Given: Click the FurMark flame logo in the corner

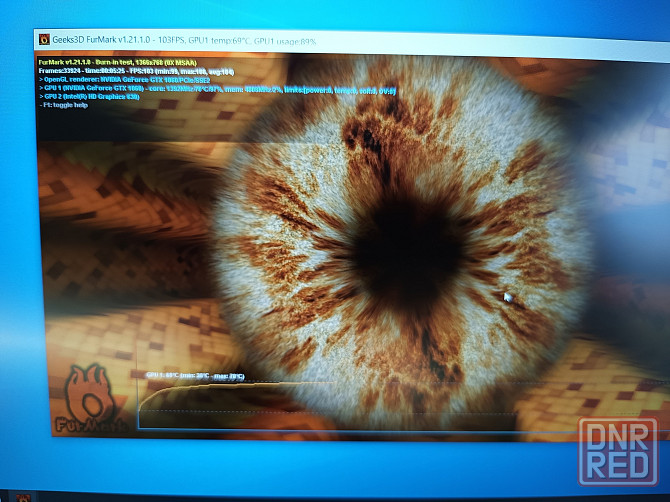Looking at the screenshot, I should pyautogui.click(x=90, y=400).
